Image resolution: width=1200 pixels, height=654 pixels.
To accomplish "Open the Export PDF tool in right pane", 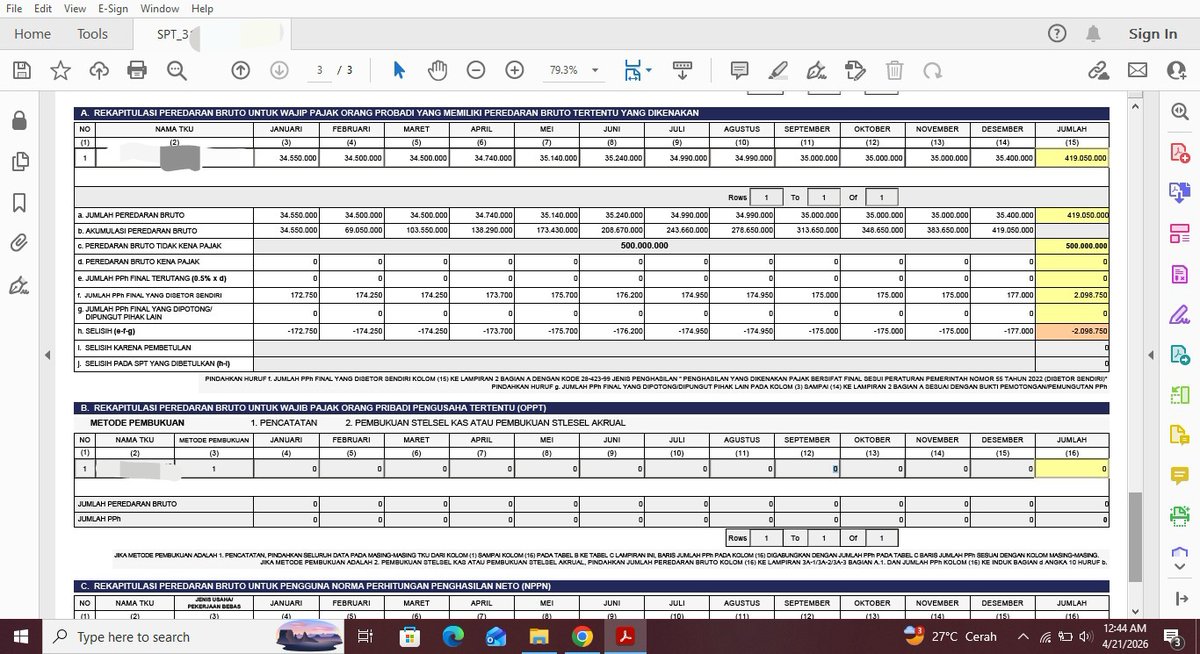I will 1179,194.
